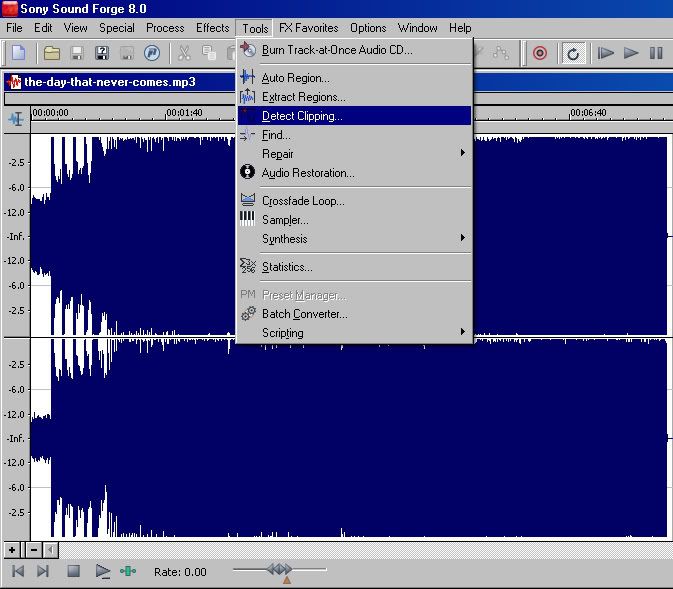Click the Save As floppy icon

point(102,53)
